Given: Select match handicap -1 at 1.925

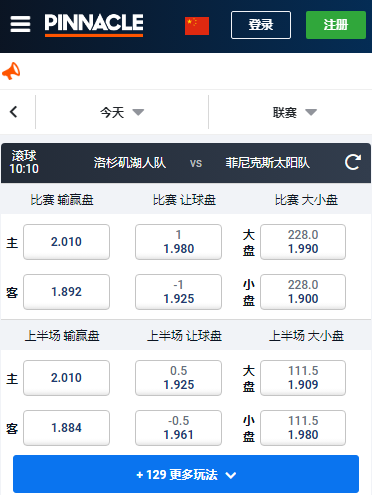Looking at the screenshot, I should click(x=178, y=292).
